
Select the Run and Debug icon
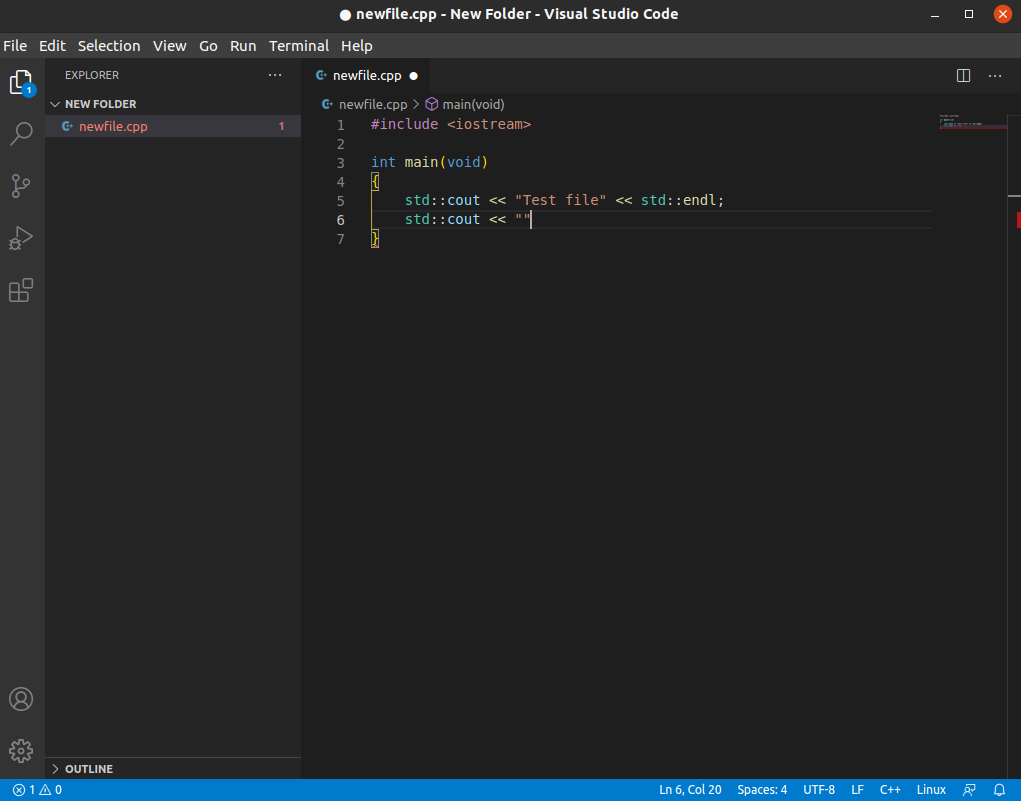[x=21, y=238]
